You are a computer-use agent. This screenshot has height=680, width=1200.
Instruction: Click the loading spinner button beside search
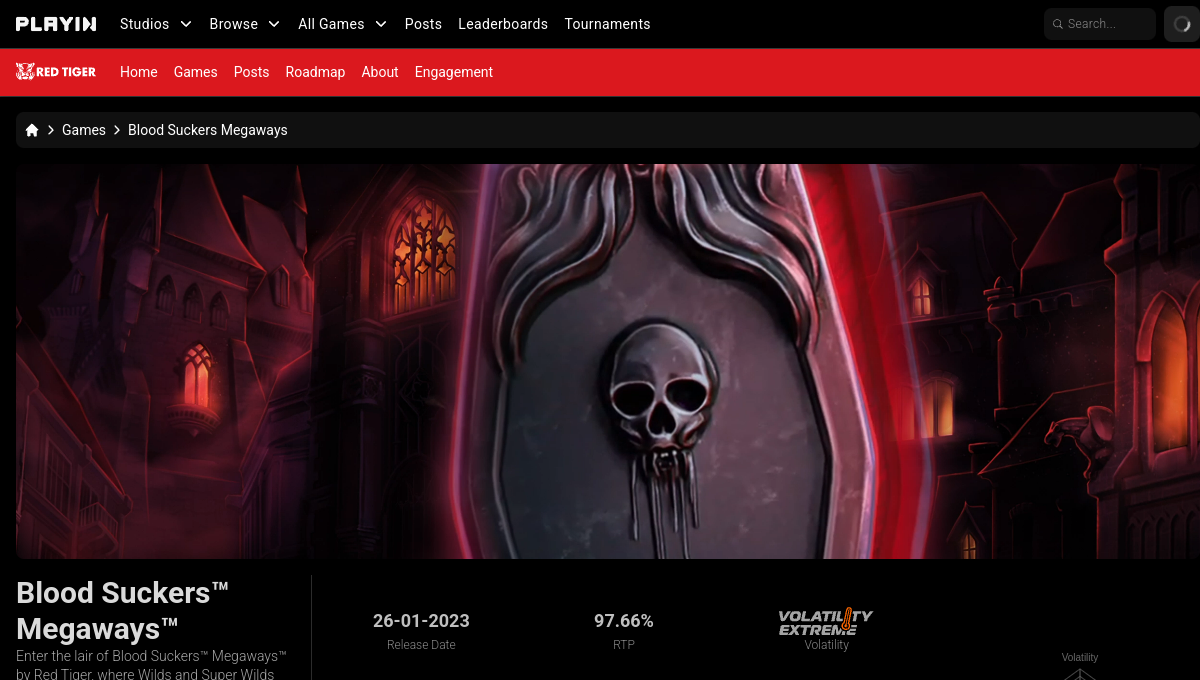click(1182, 24)
